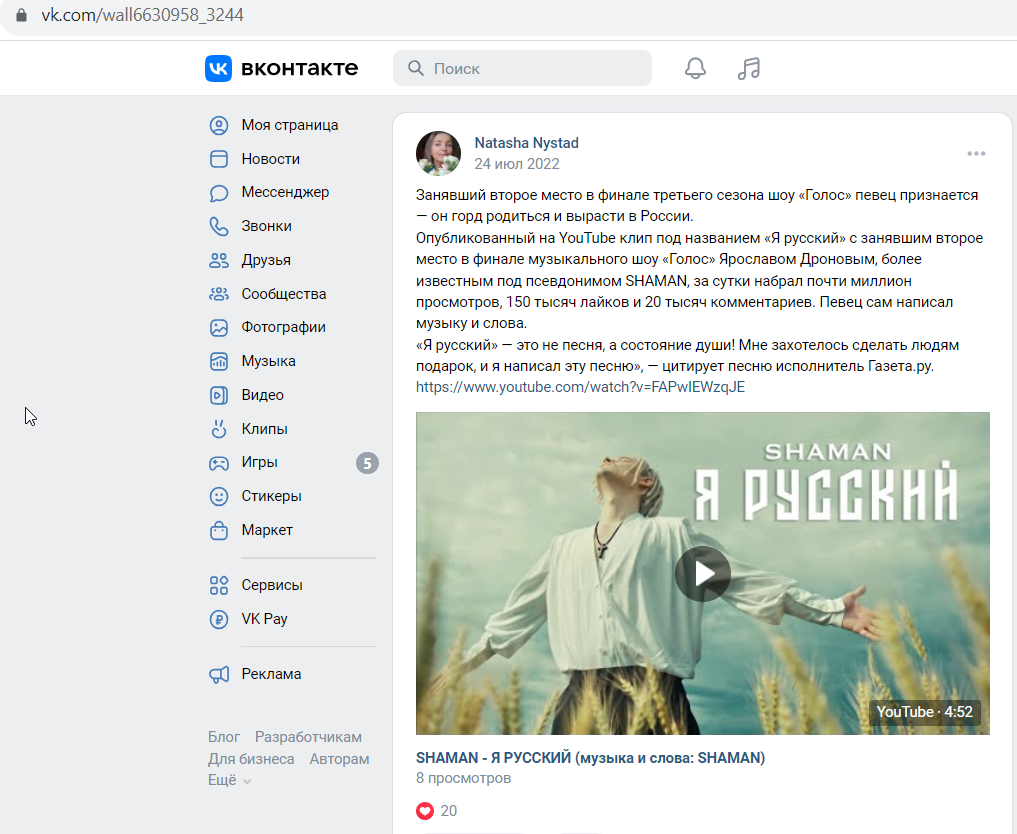The width and height of the screenshot is (1017, 834).
Task: Expand the Ещё footer dropdown
Action: 229,780
